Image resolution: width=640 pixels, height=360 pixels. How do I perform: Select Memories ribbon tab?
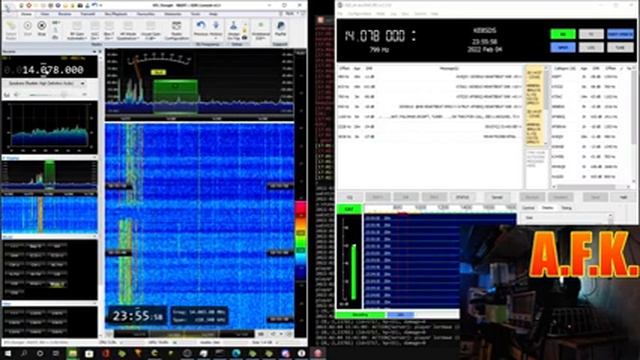coord(173,14)
